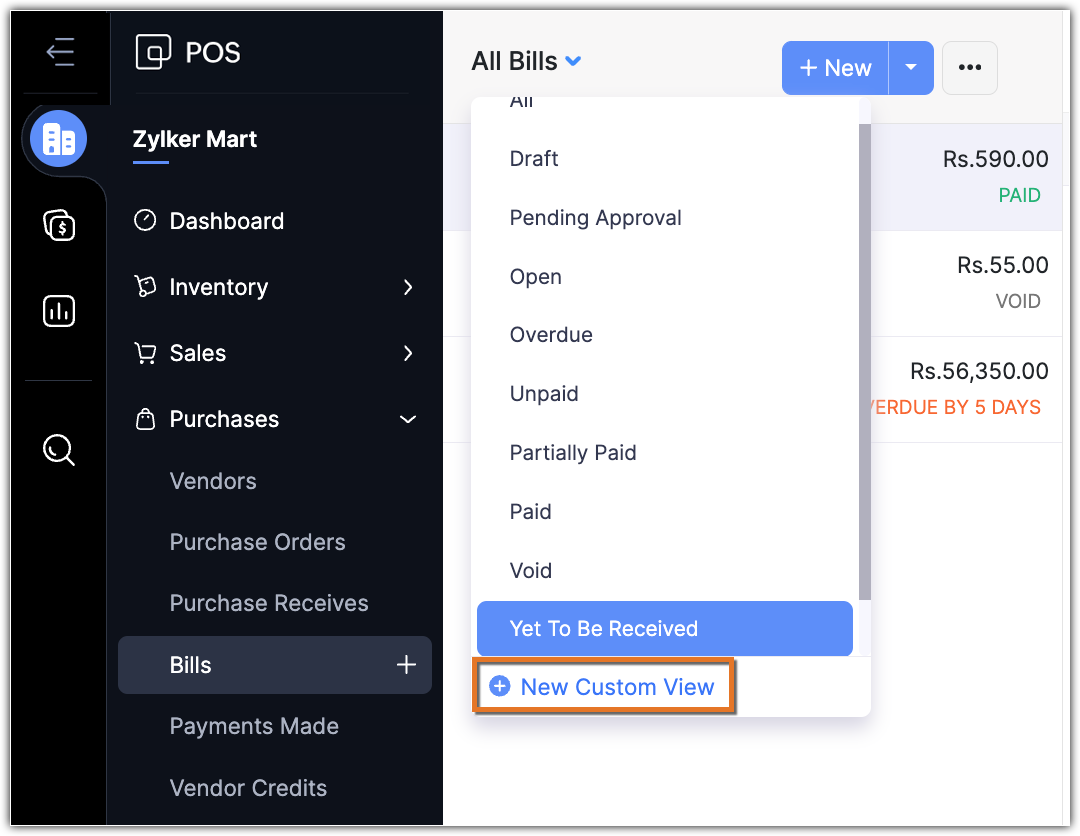Expand the Sales section chevron

click(x=408, y=353)
